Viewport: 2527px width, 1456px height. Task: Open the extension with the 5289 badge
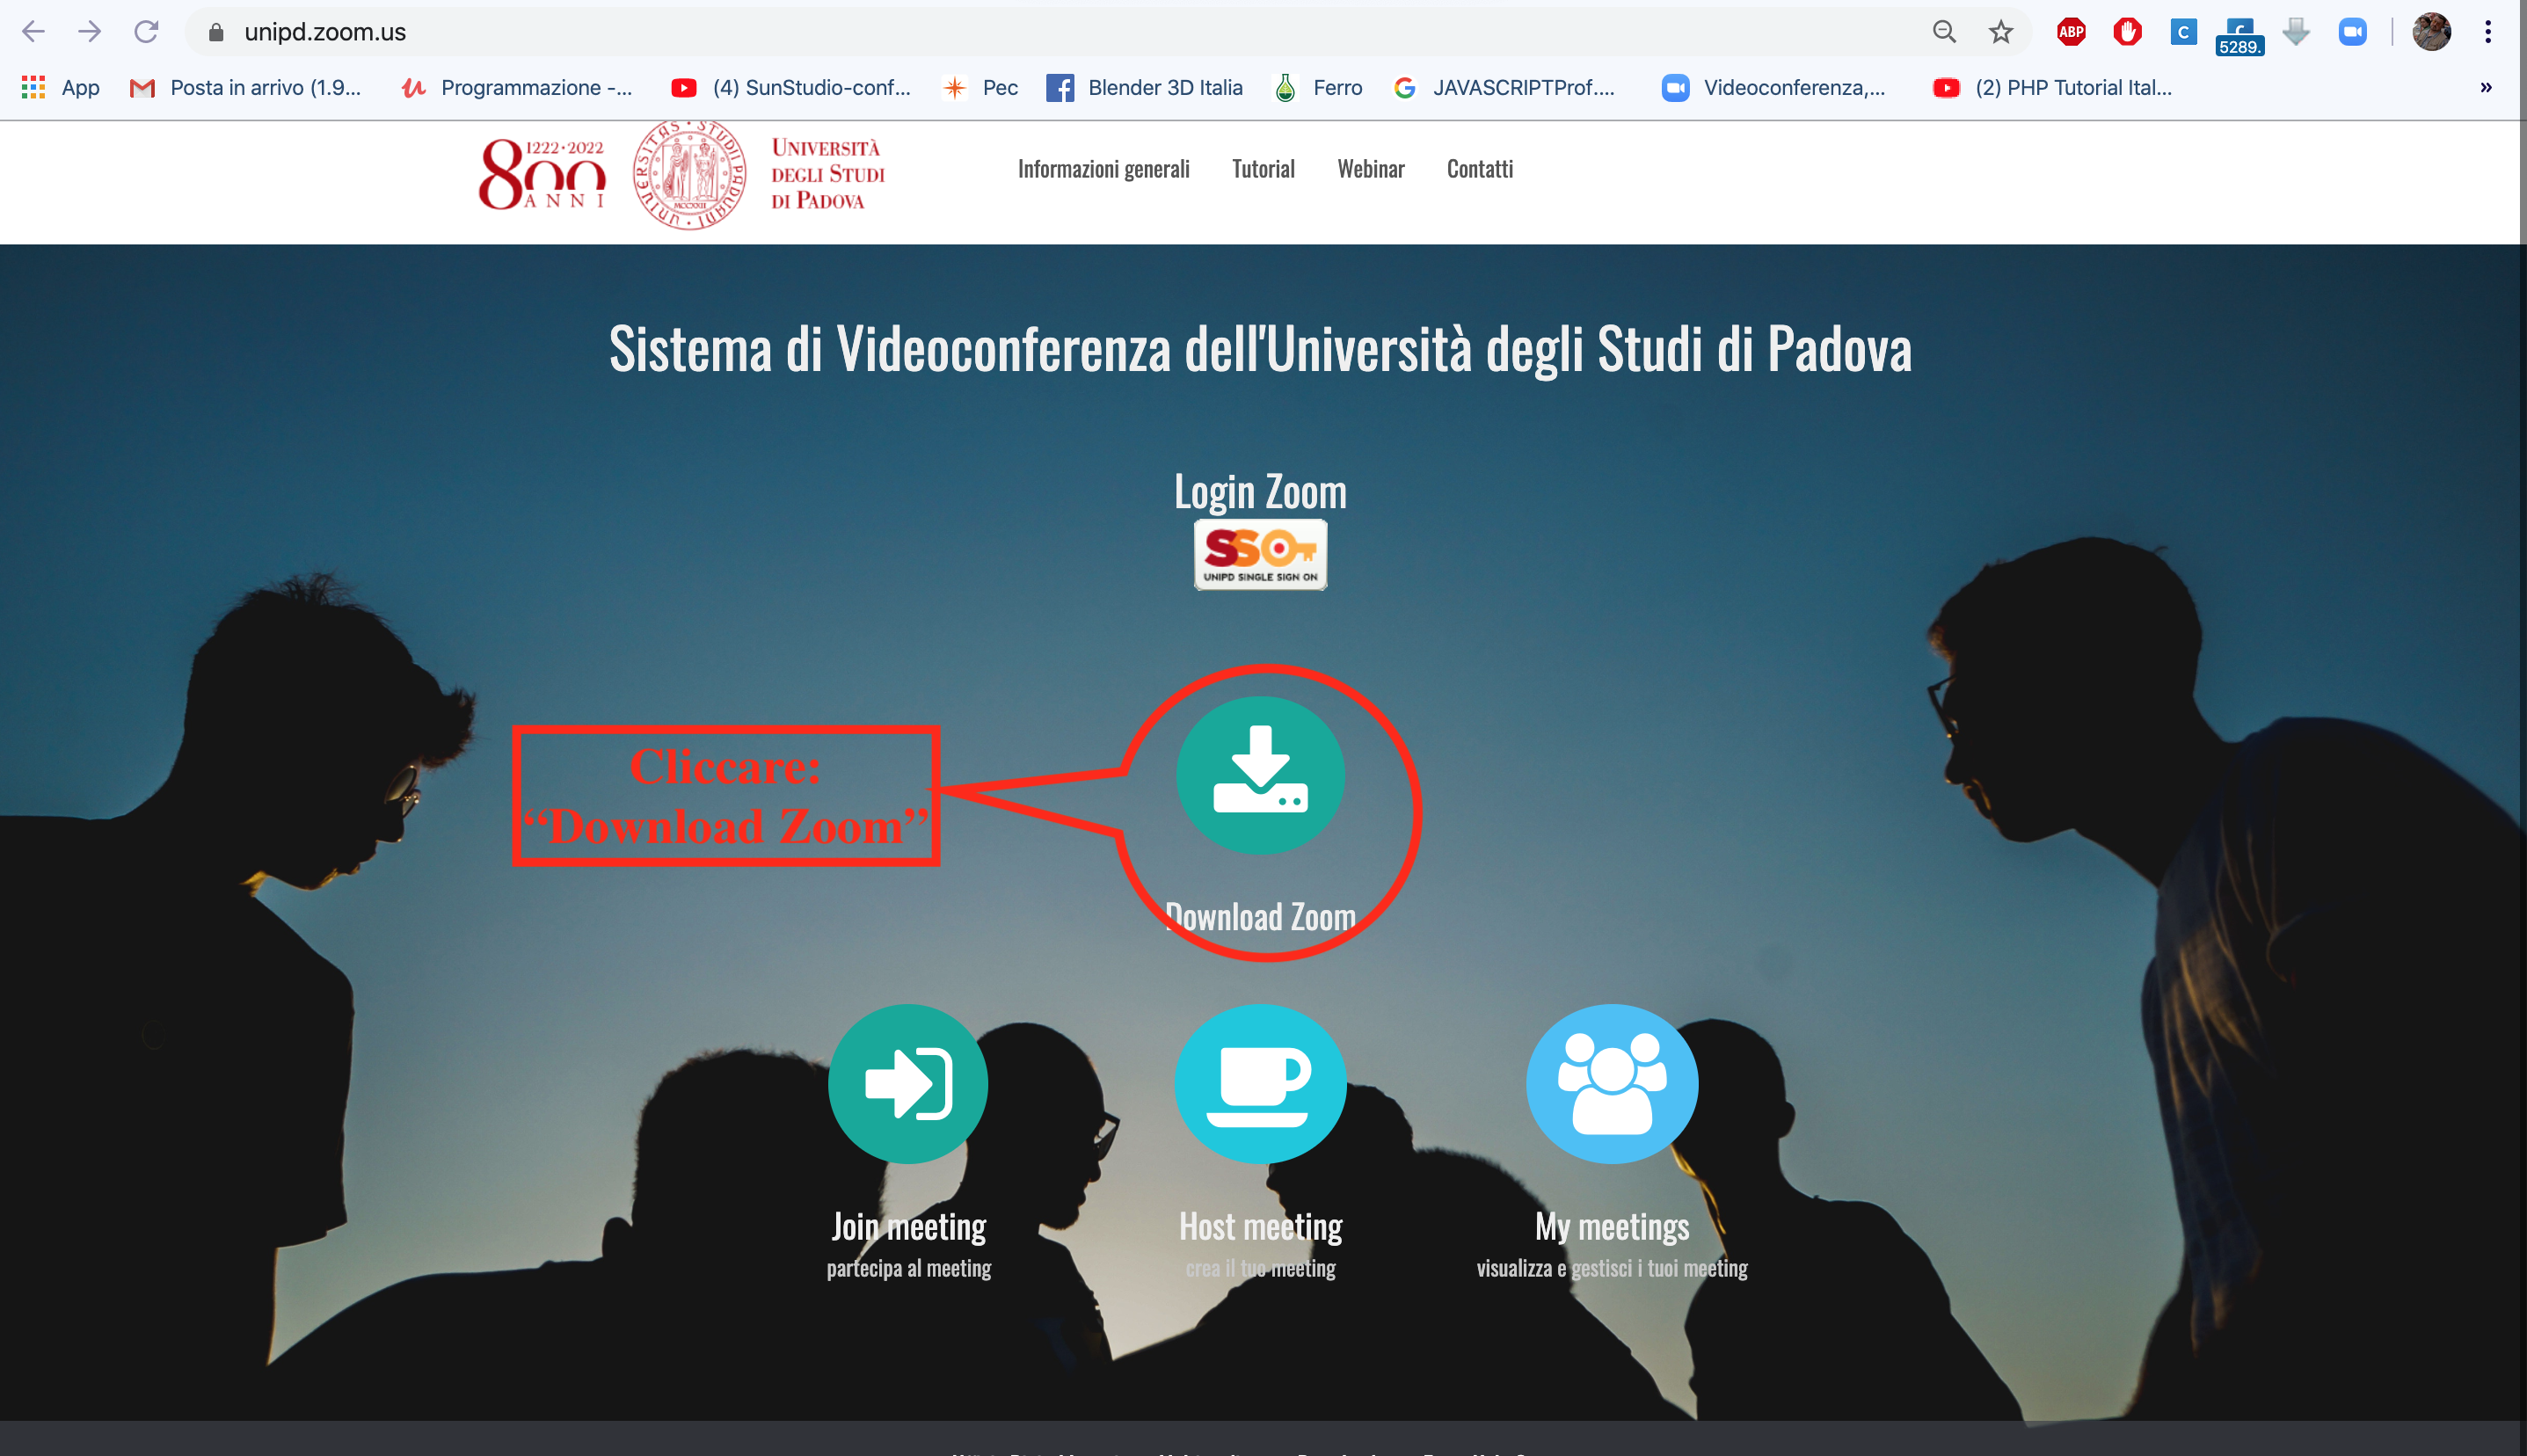coord(2239,36)
